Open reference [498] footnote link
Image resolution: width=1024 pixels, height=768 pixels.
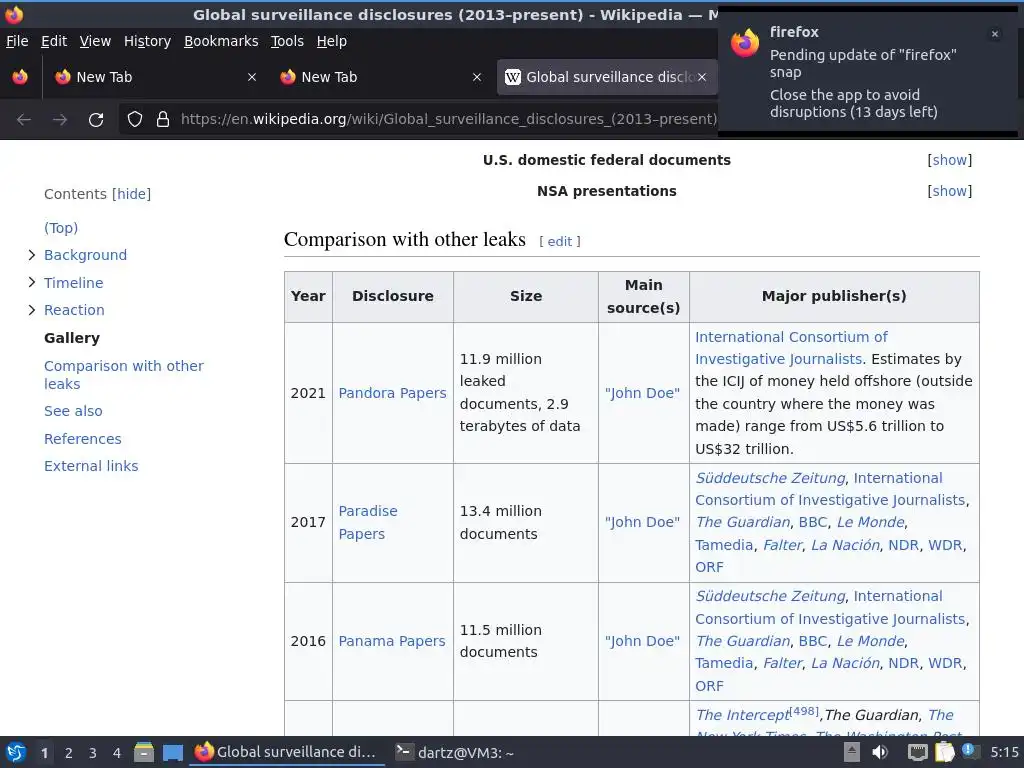point(805,711)
